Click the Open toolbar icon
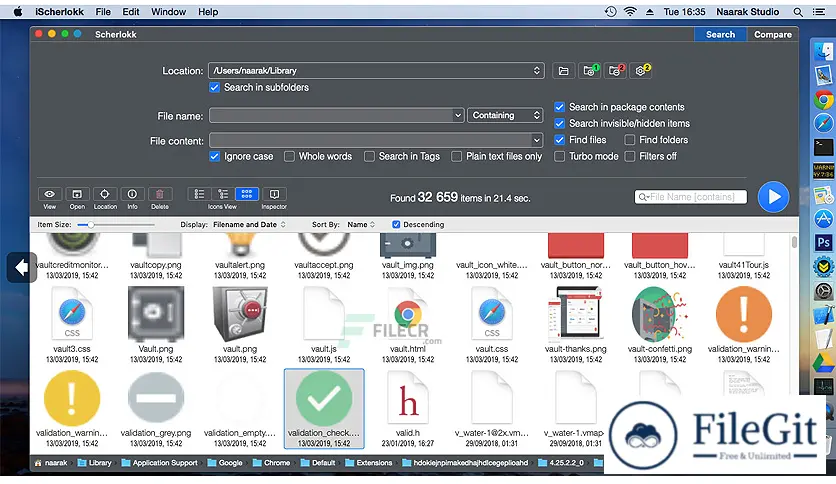Screen dimensions: 836x484 coord(77,194)
